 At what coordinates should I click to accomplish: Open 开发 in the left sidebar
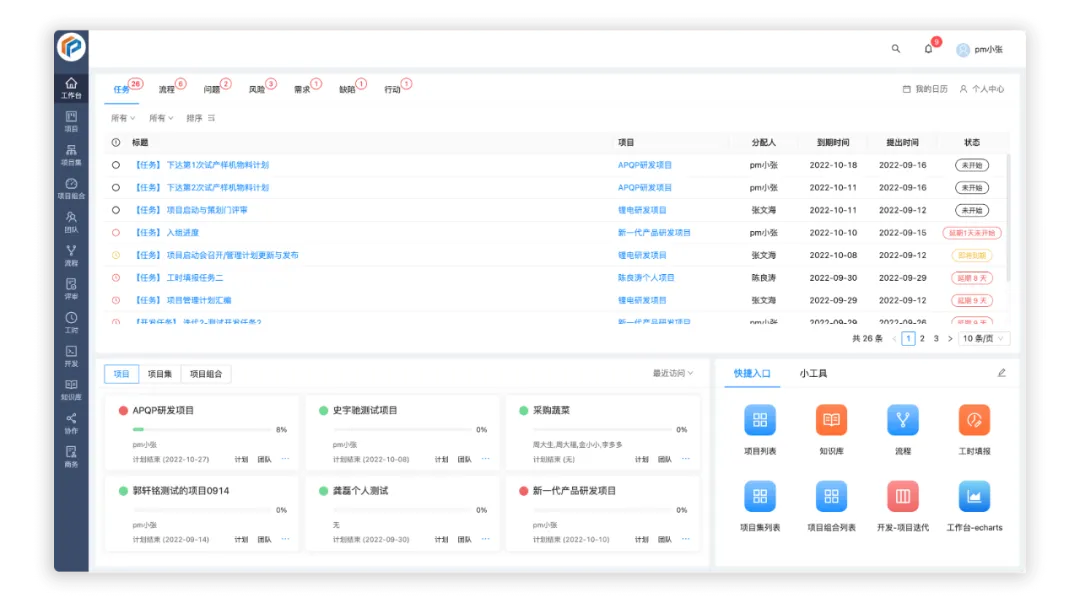[71, 356]
